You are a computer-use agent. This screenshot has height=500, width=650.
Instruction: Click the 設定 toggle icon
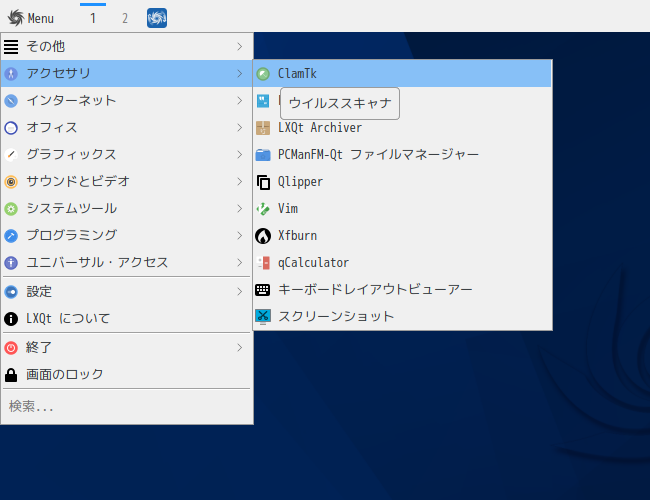tap(11, 292)
